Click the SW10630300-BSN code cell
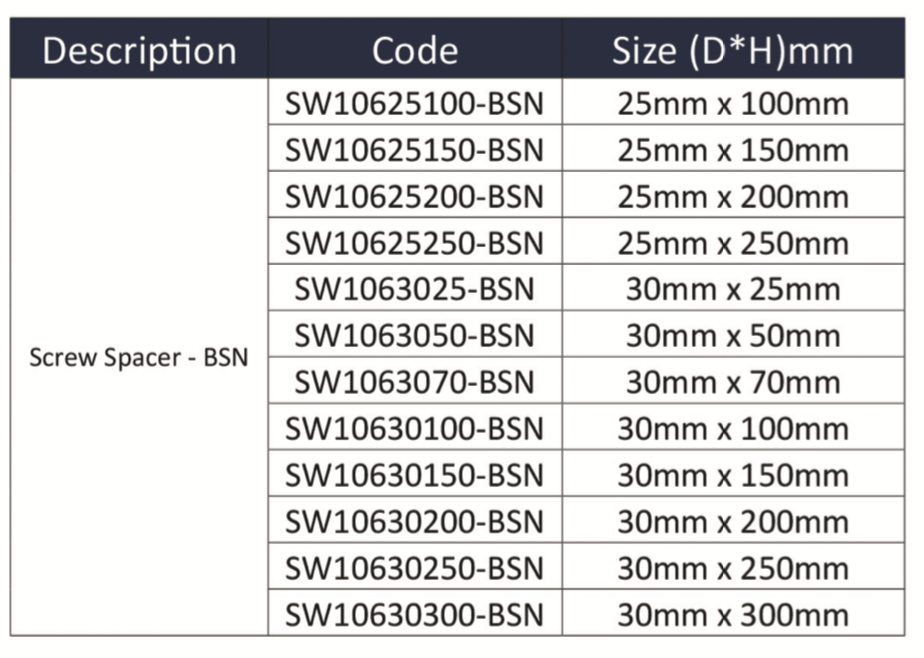This screenshot has height=658, width=924. (415, 614)
